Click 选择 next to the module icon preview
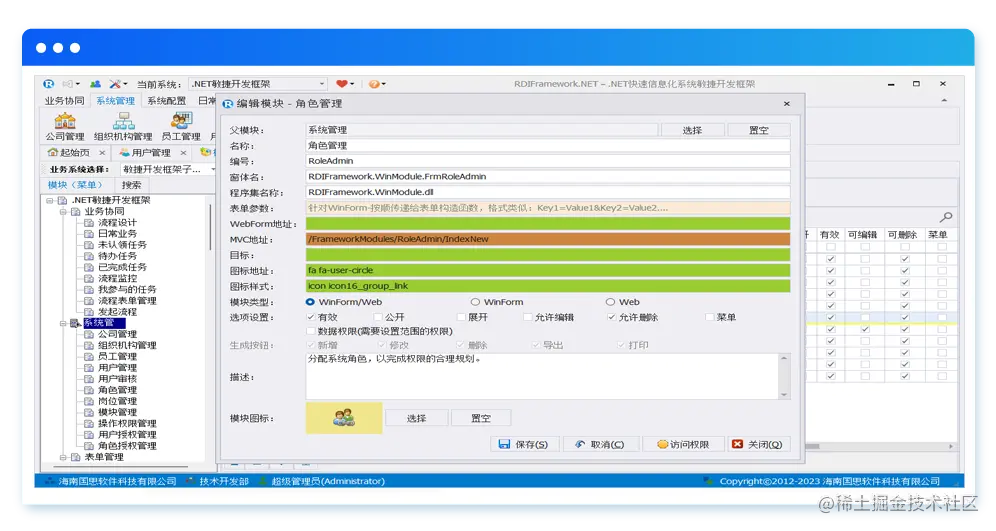Image resolution: width=996 pixels, height=531 pixels. (416, 418)
